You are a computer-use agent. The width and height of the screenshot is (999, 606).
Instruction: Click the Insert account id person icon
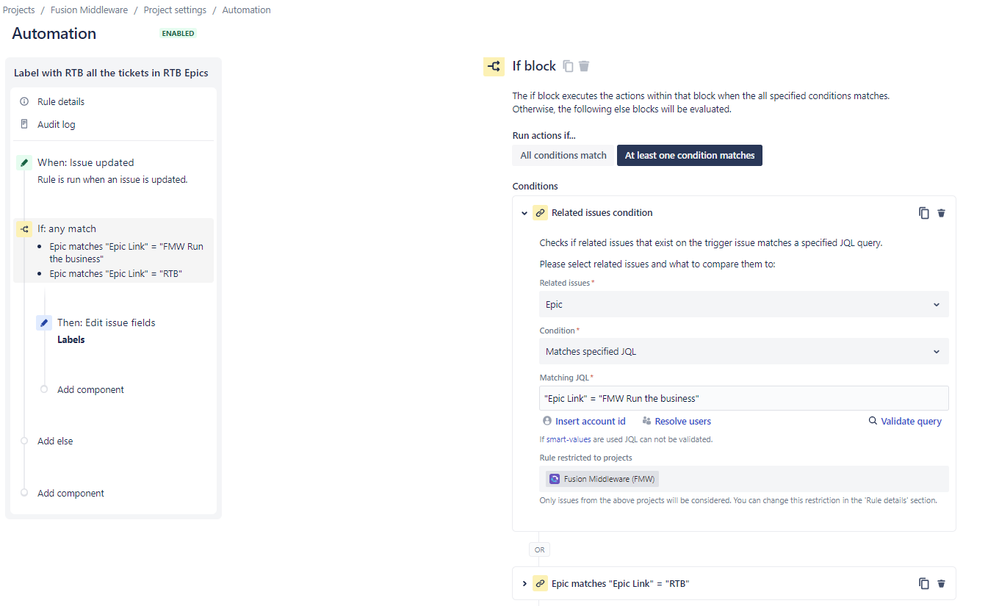(x=547, y=421)
